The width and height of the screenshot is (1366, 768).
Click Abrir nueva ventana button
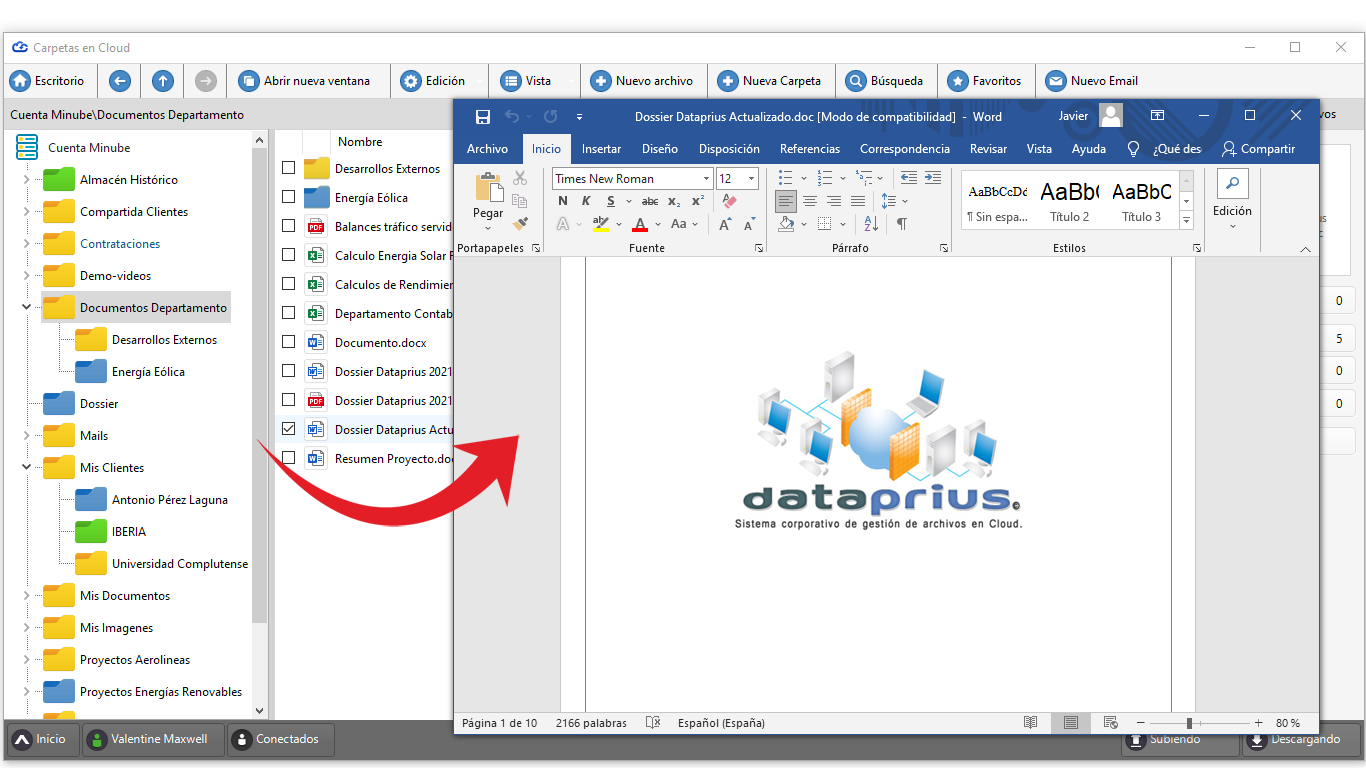(306, 81)
